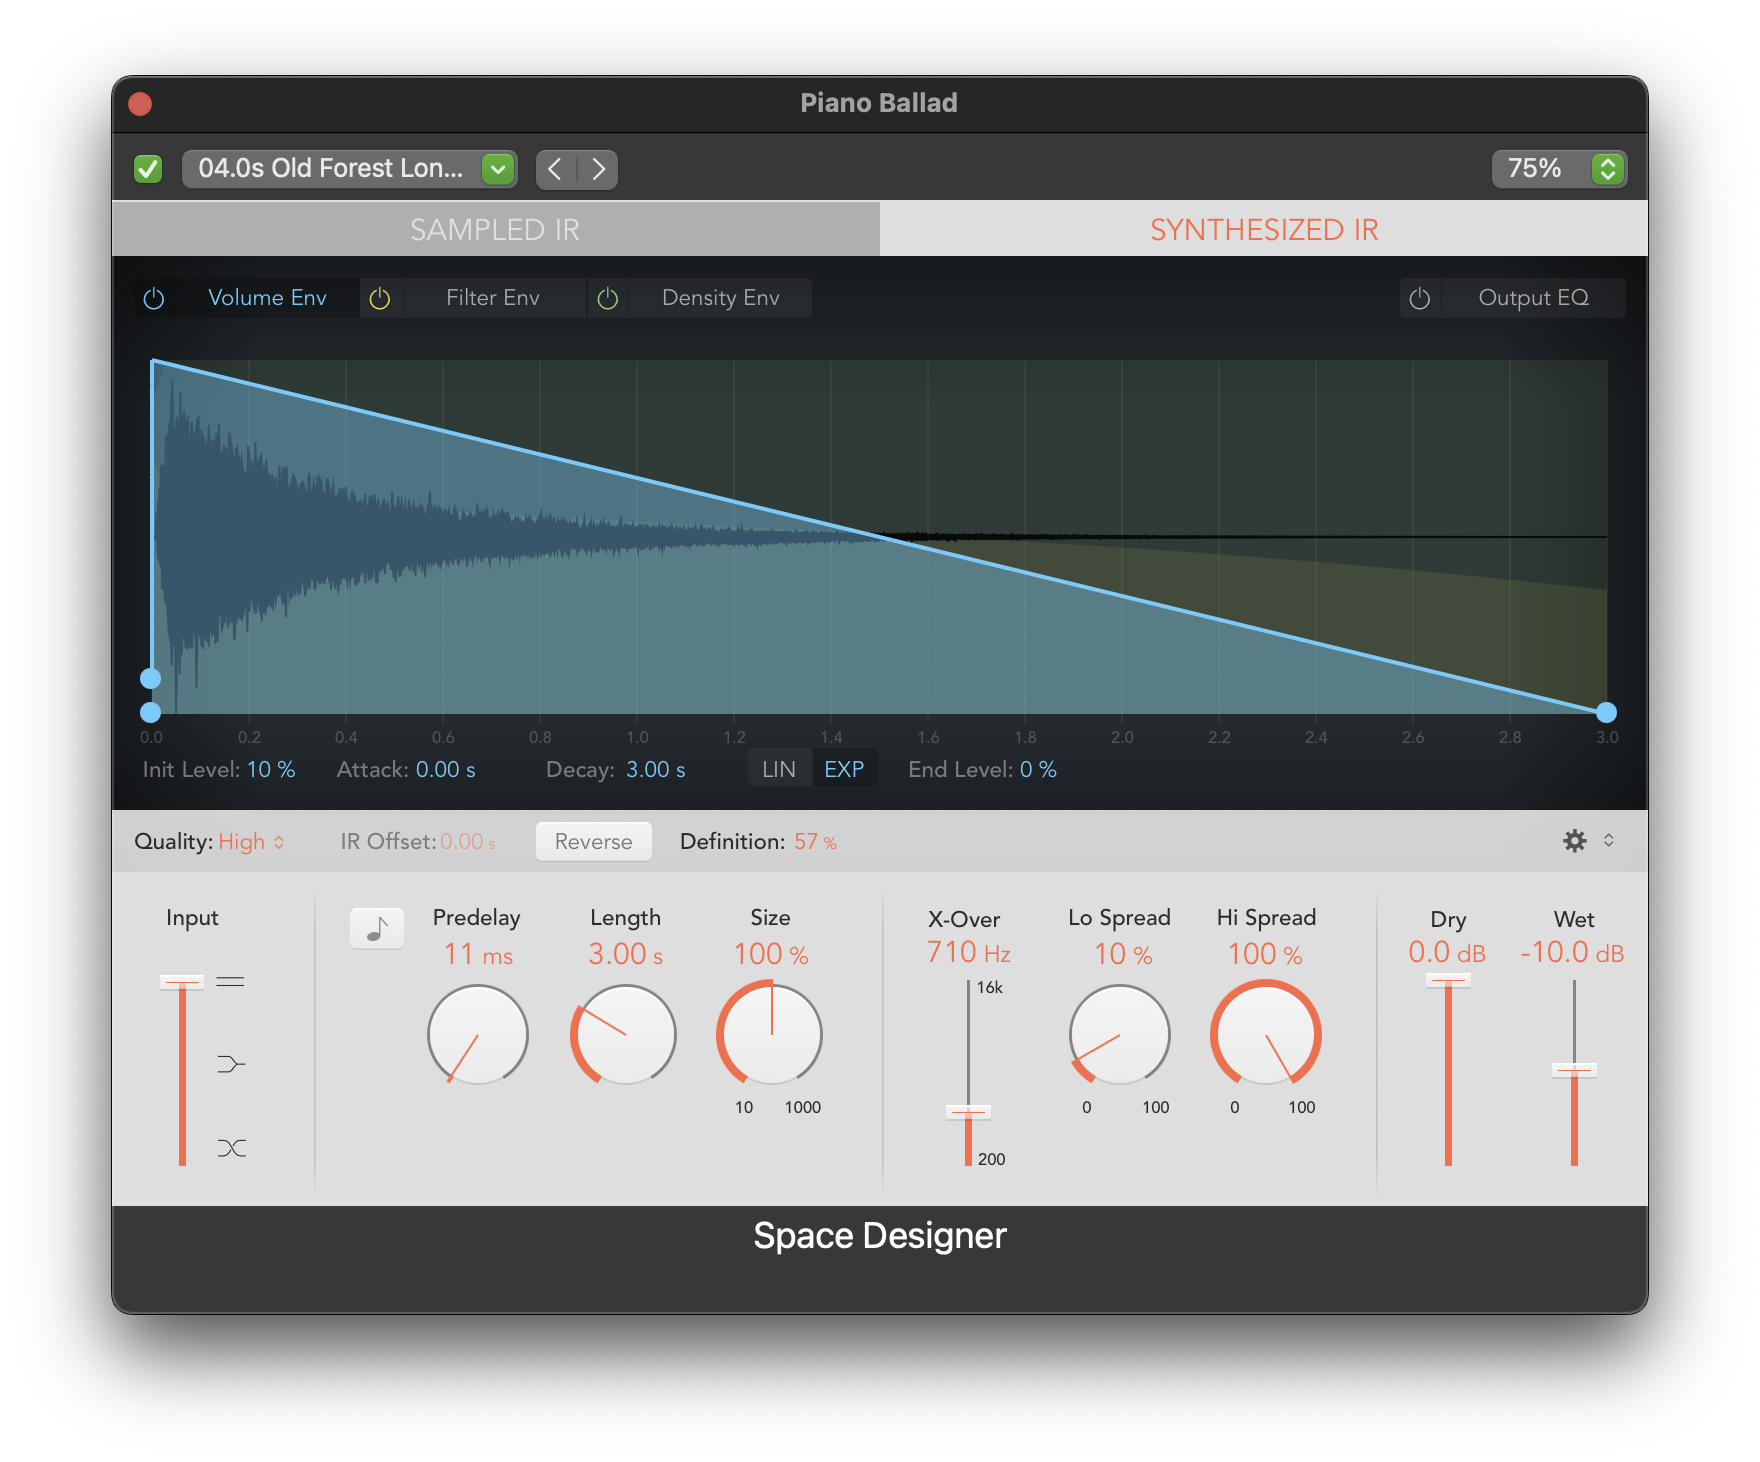Image resolution: width=1760 pixels, height=1462 pixels.
Task: Click the envelope start node at 0.0
Action: coord(150,712)
